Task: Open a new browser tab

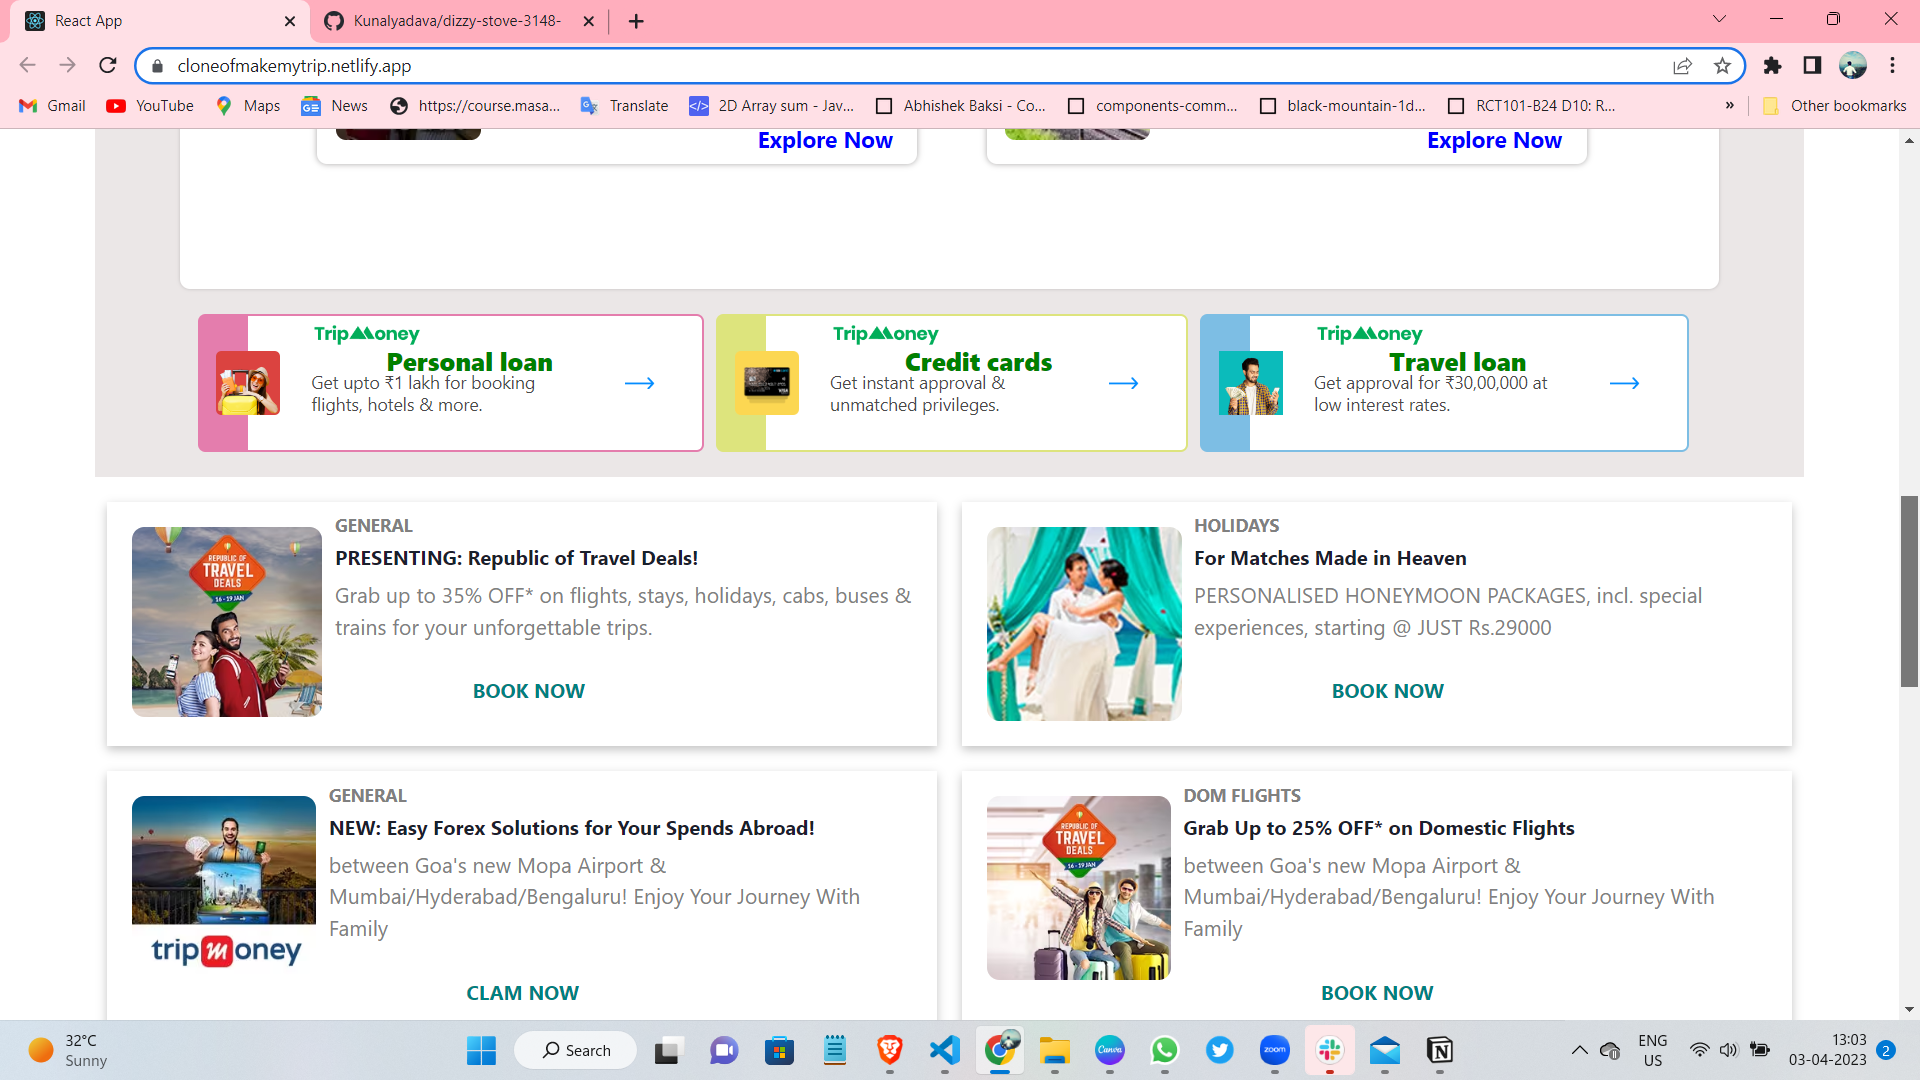Action: point(636,21)
